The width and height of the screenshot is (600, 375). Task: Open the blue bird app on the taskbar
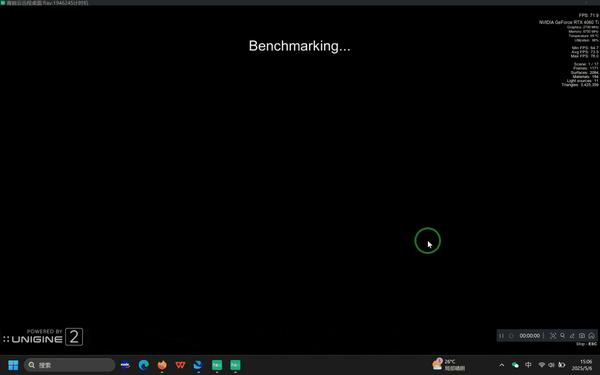point(198,365)
